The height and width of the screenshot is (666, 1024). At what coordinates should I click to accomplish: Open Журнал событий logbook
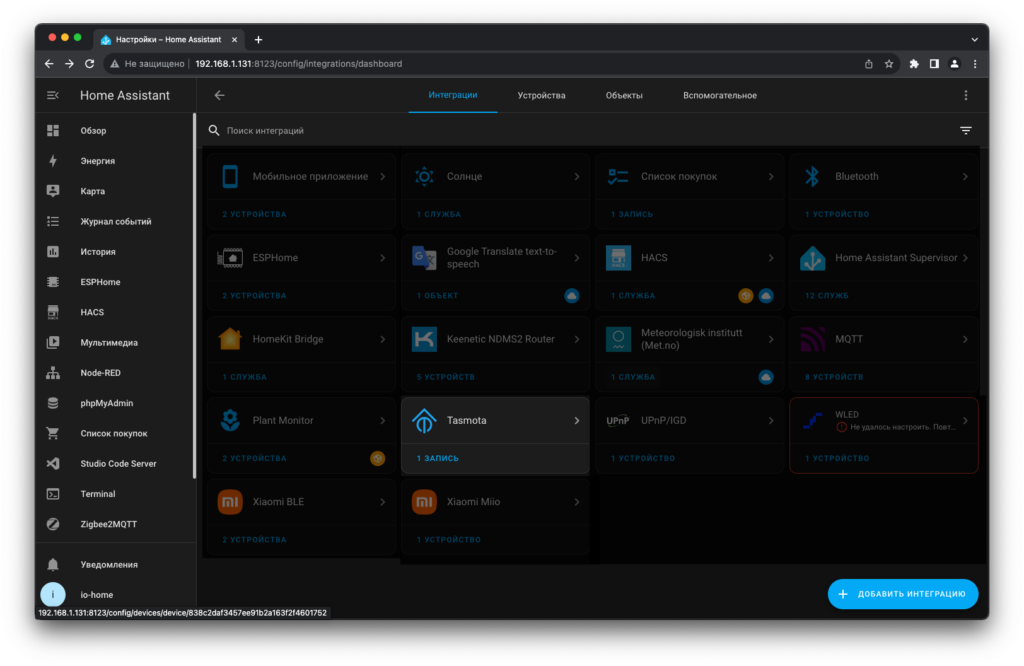click(115, 221)
